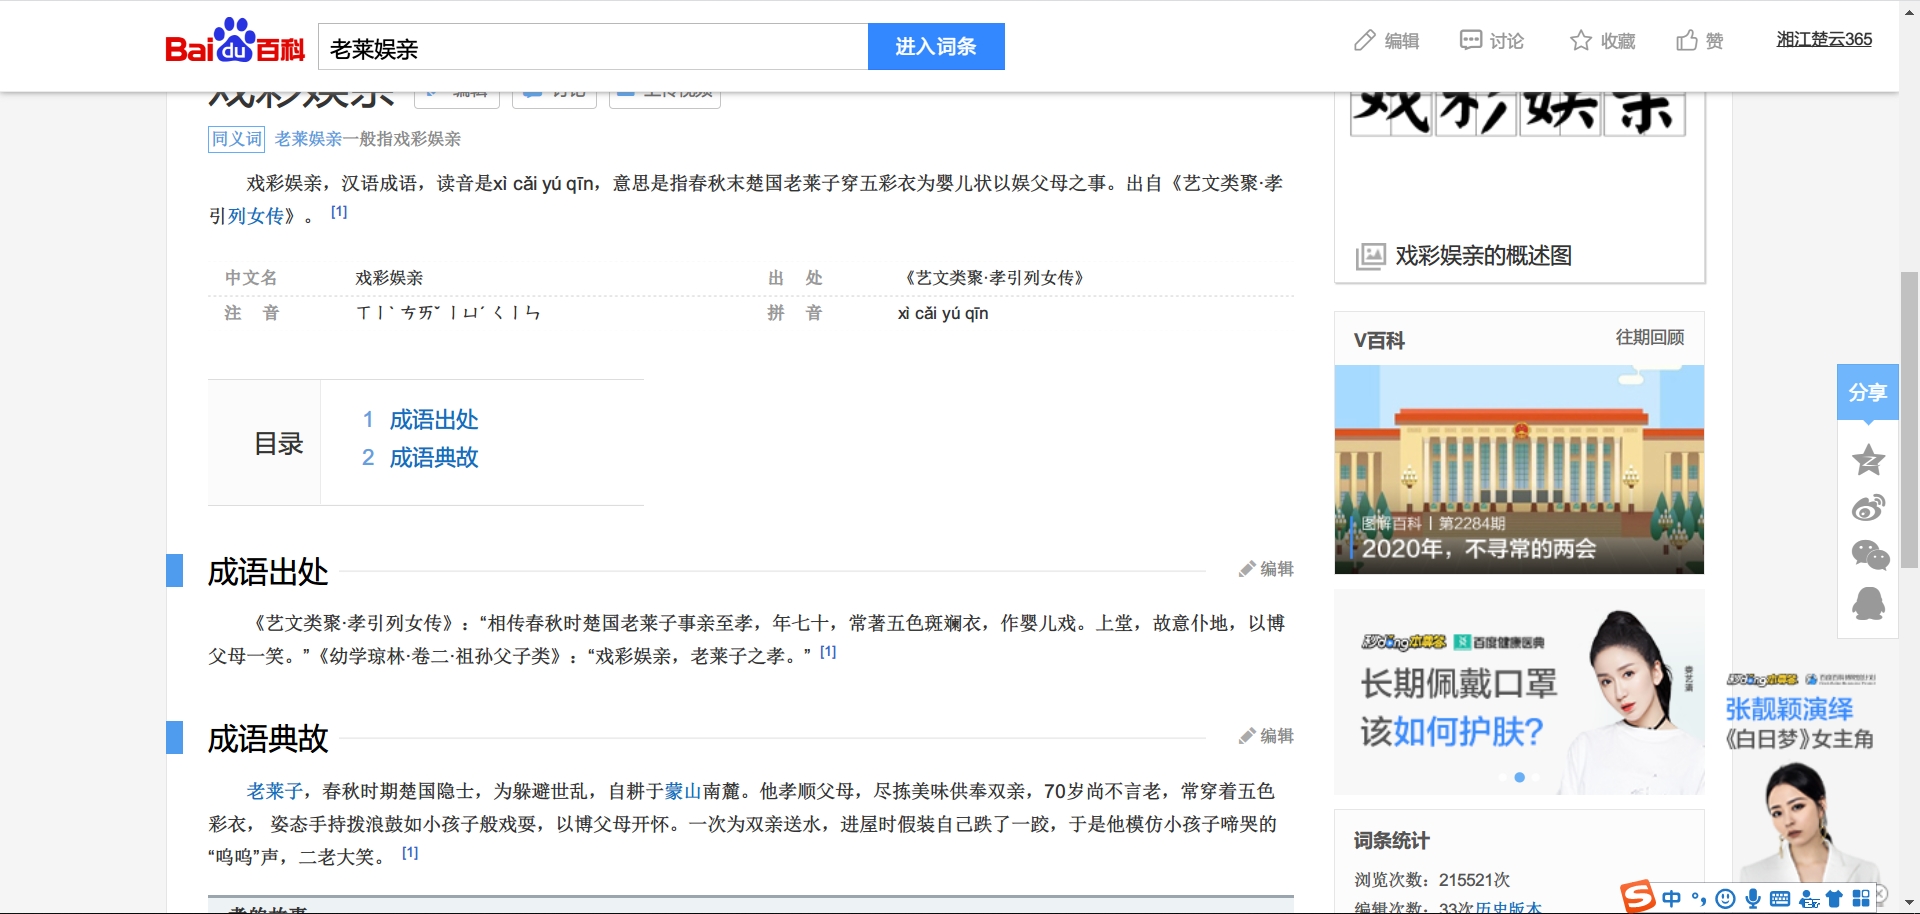Share to Qzone via star icon
This screenshot has height=914, width=1920.
click(1868, 460)
